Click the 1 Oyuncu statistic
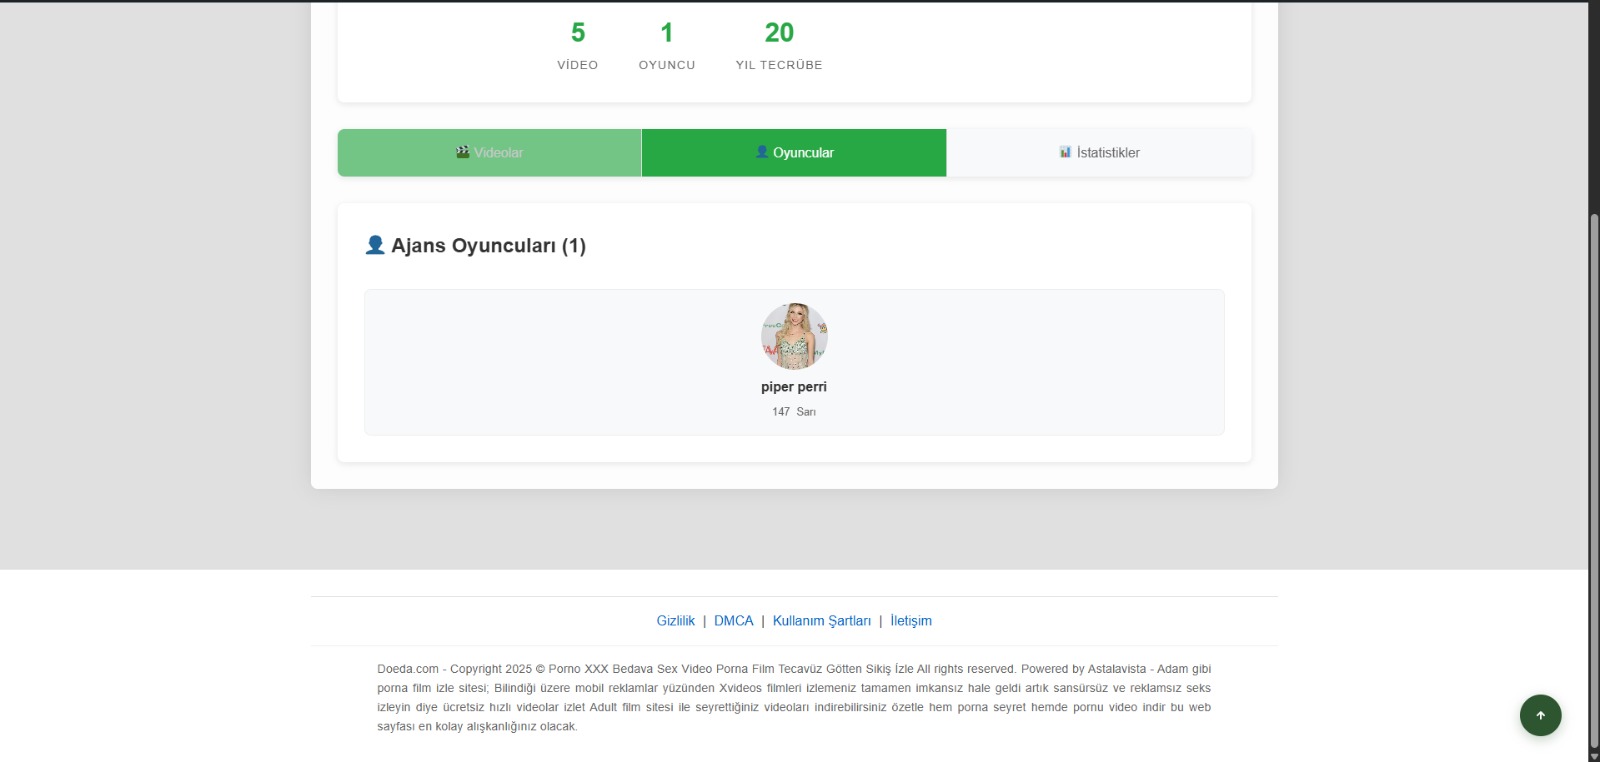Screen dimensions: 1600x762 (666, 33)
